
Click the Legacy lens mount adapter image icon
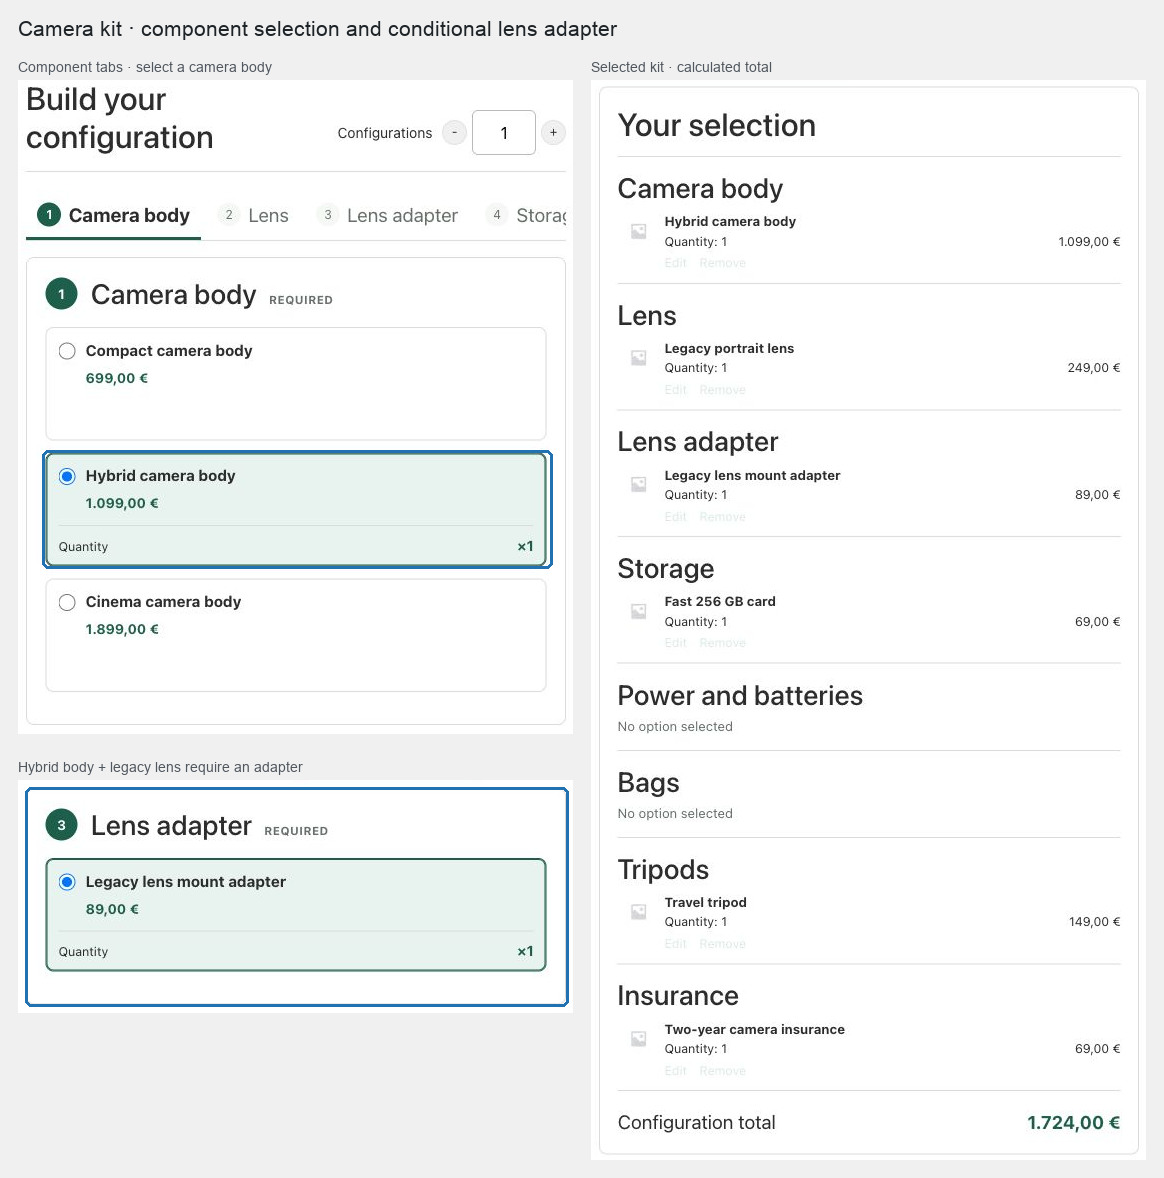coord(639,485)
